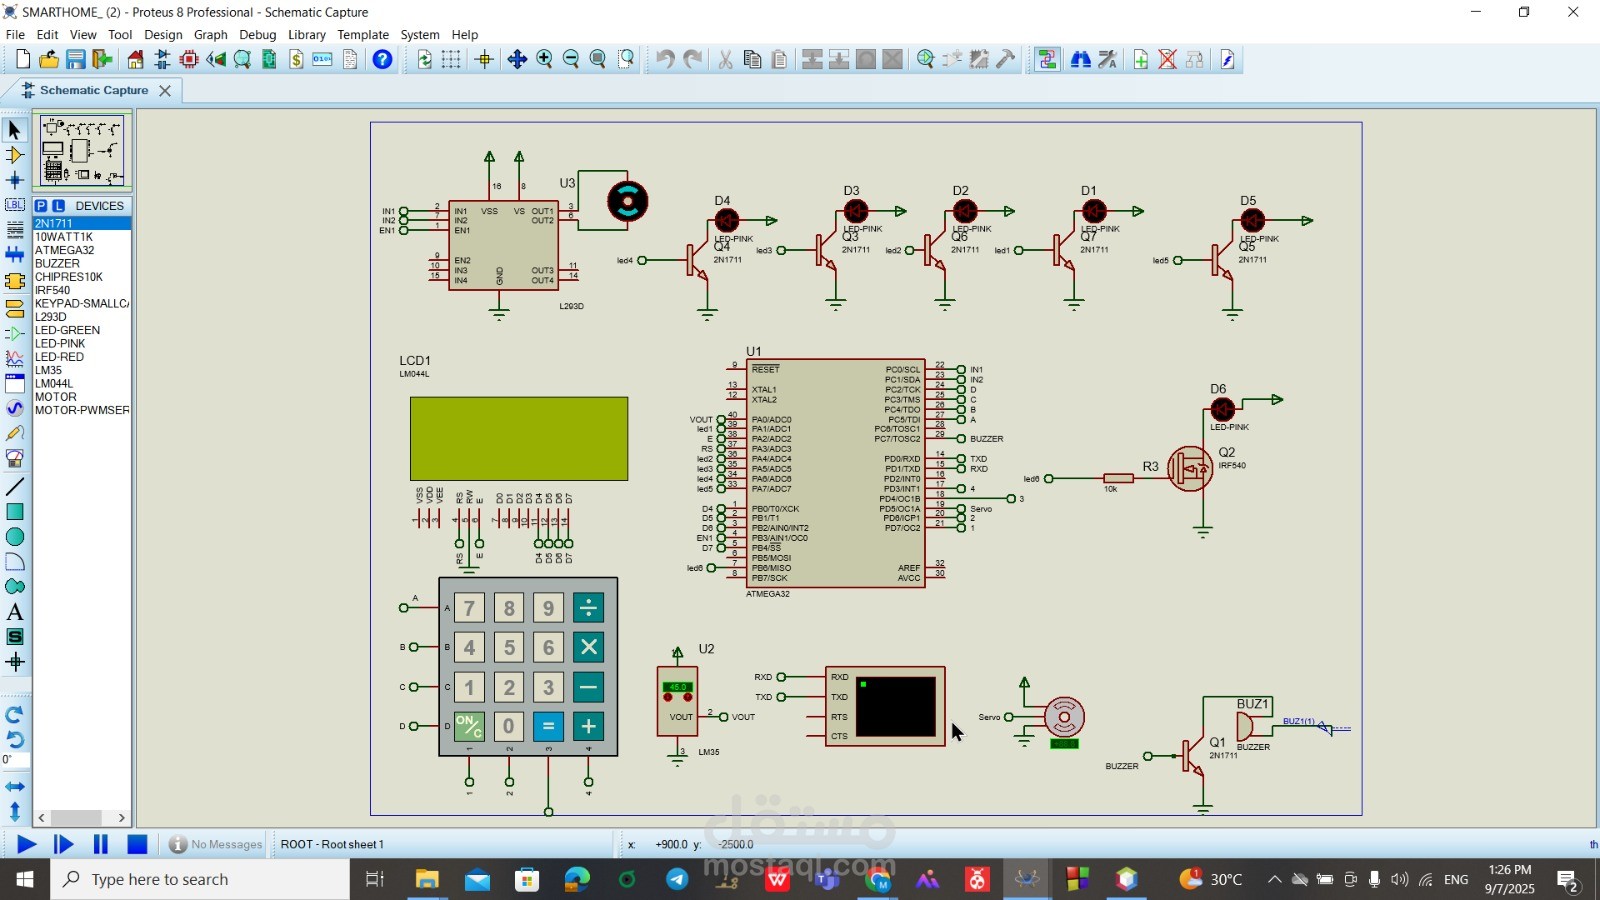
Task: Activate the Voltage probe mode
Action: coord(14,432)
